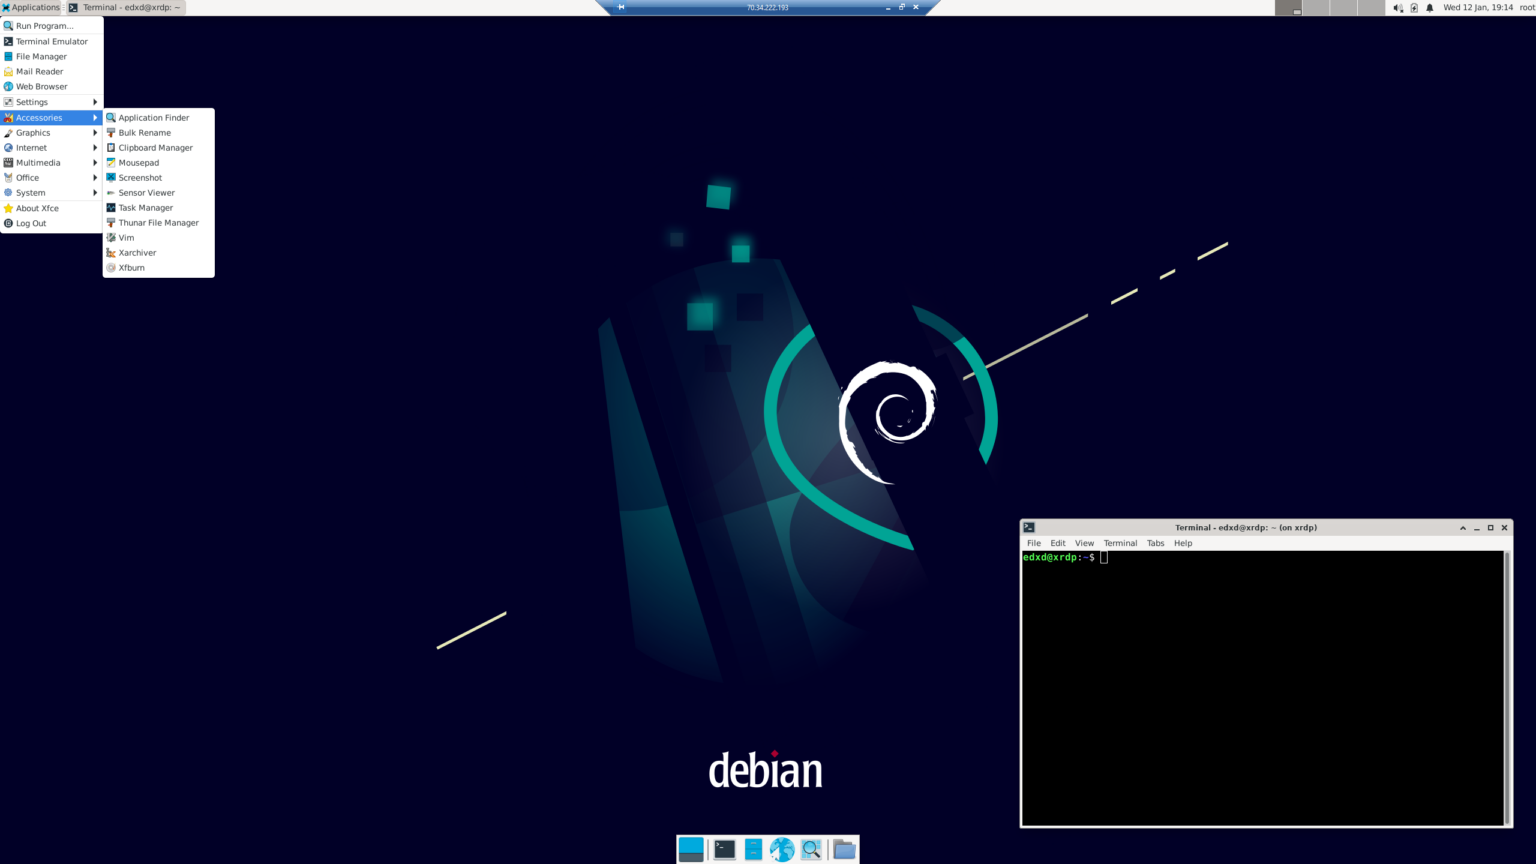Open the Terminal menu in the terminal window
The width and height of the screenshot is (1536, 864).
coord(1120,543)
